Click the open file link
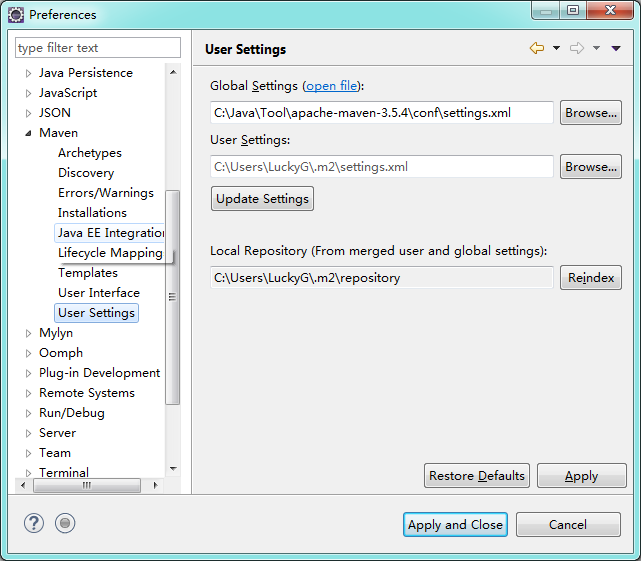The height and width of the screenshot is (561, 641). pos(332,86)
